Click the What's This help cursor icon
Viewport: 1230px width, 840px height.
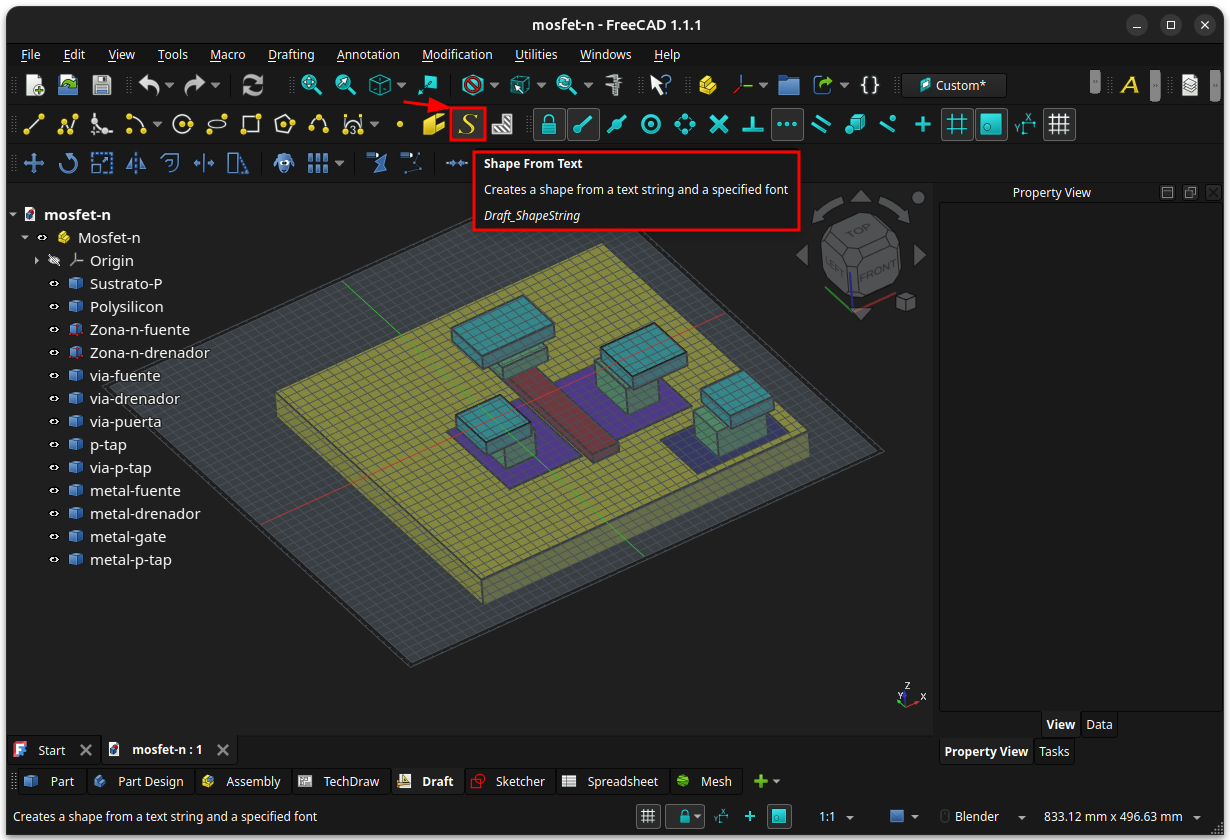point(660,85)
